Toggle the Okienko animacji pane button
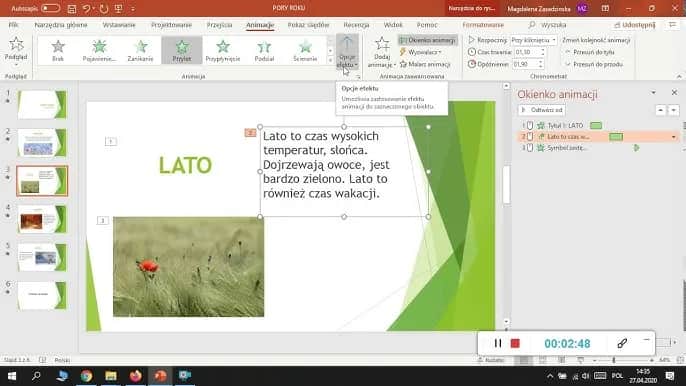The image size is (686, 386). coord(428,40)
